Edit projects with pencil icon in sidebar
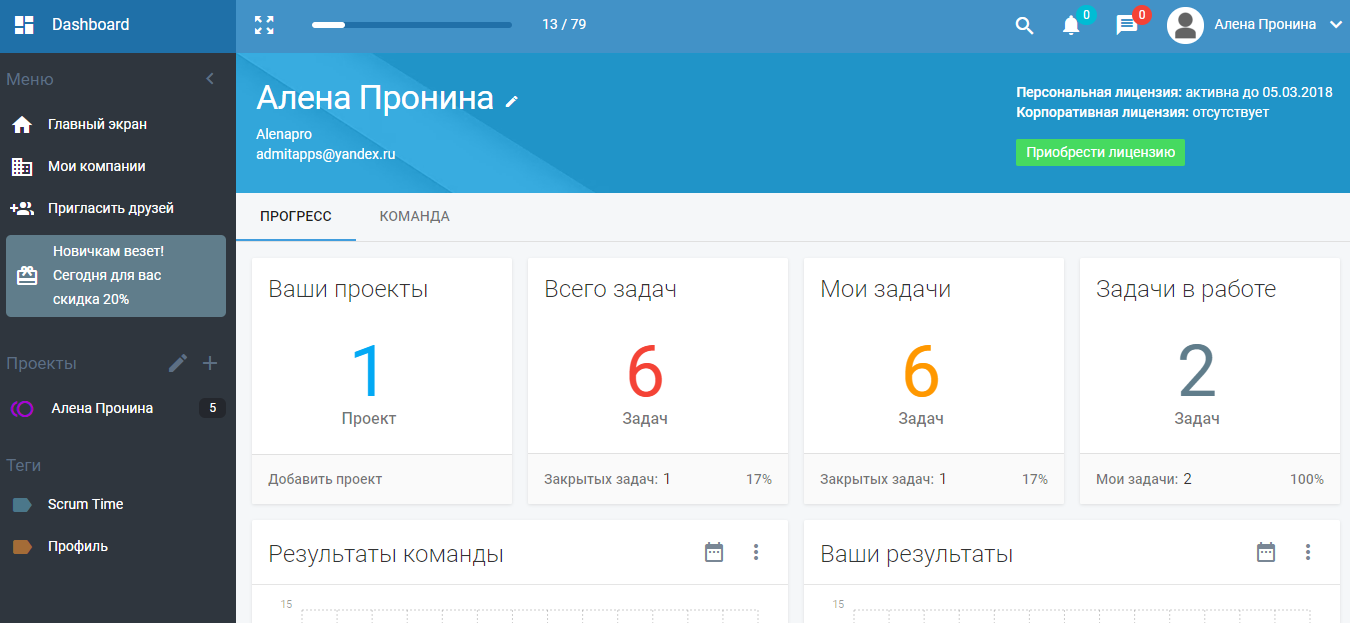This screenshot has width=1350, height=623. click(178, 363)
